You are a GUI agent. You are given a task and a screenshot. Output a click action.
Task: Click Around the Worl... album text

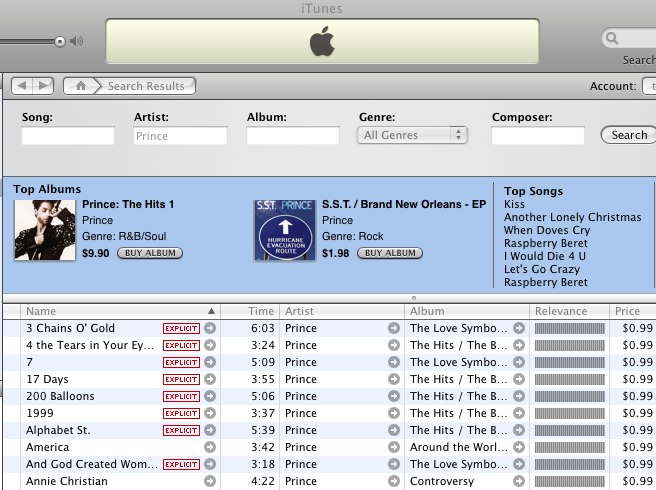point(459,447)
